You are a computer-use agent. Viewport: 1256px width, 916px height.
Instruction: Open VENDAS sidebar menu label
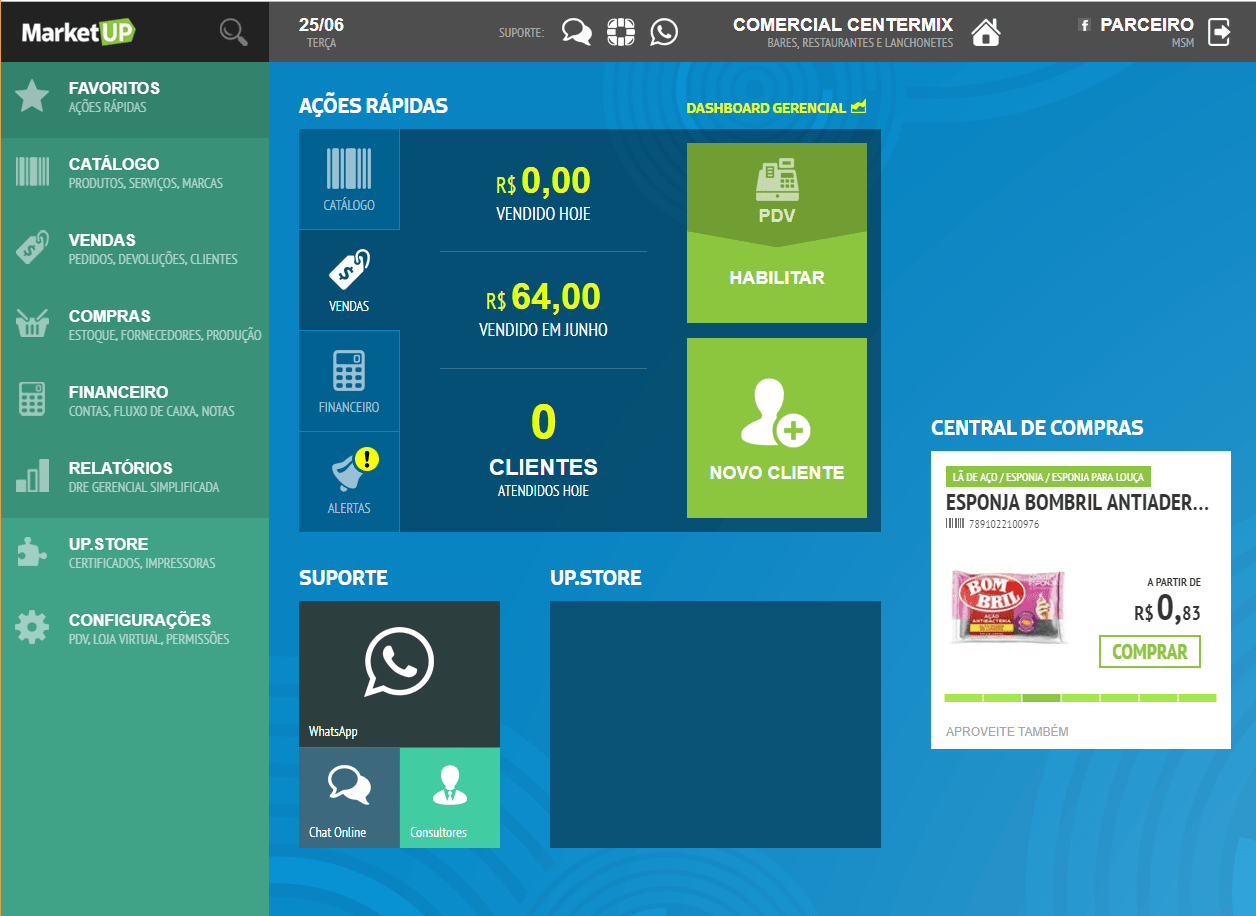tap(102, 240)
